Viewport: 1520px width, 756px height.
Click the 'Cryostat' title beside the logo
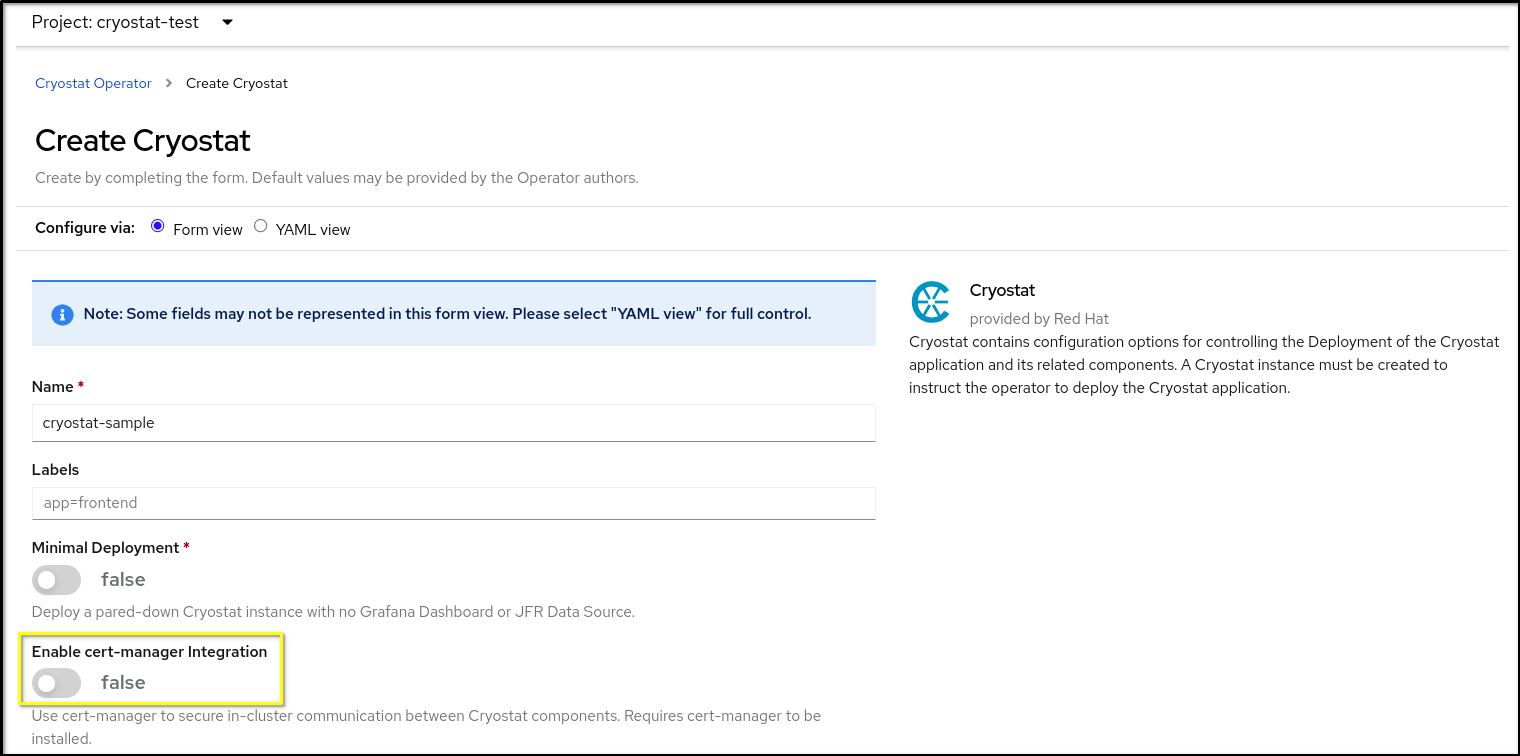(1002, 290)
